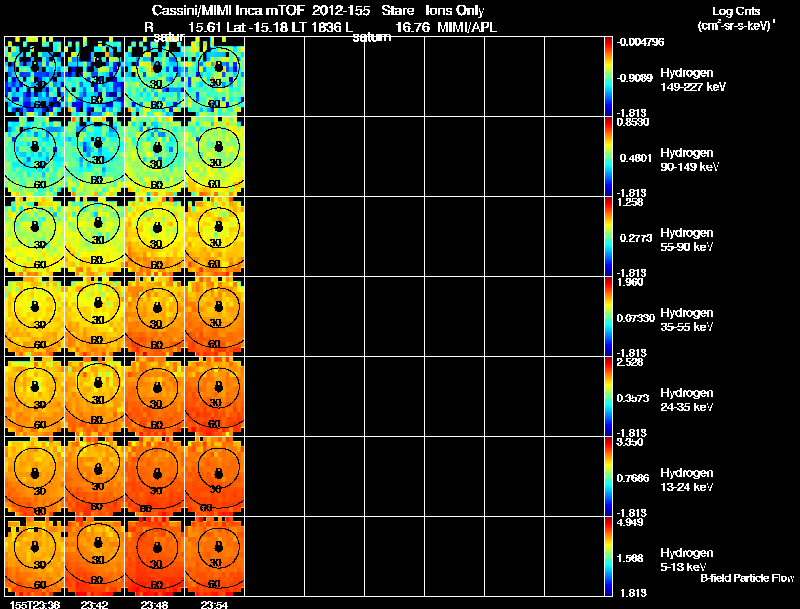This screenshot has height=609, width=800.
Task: Click the '1.960' color scale value
Action: point(630,282)
